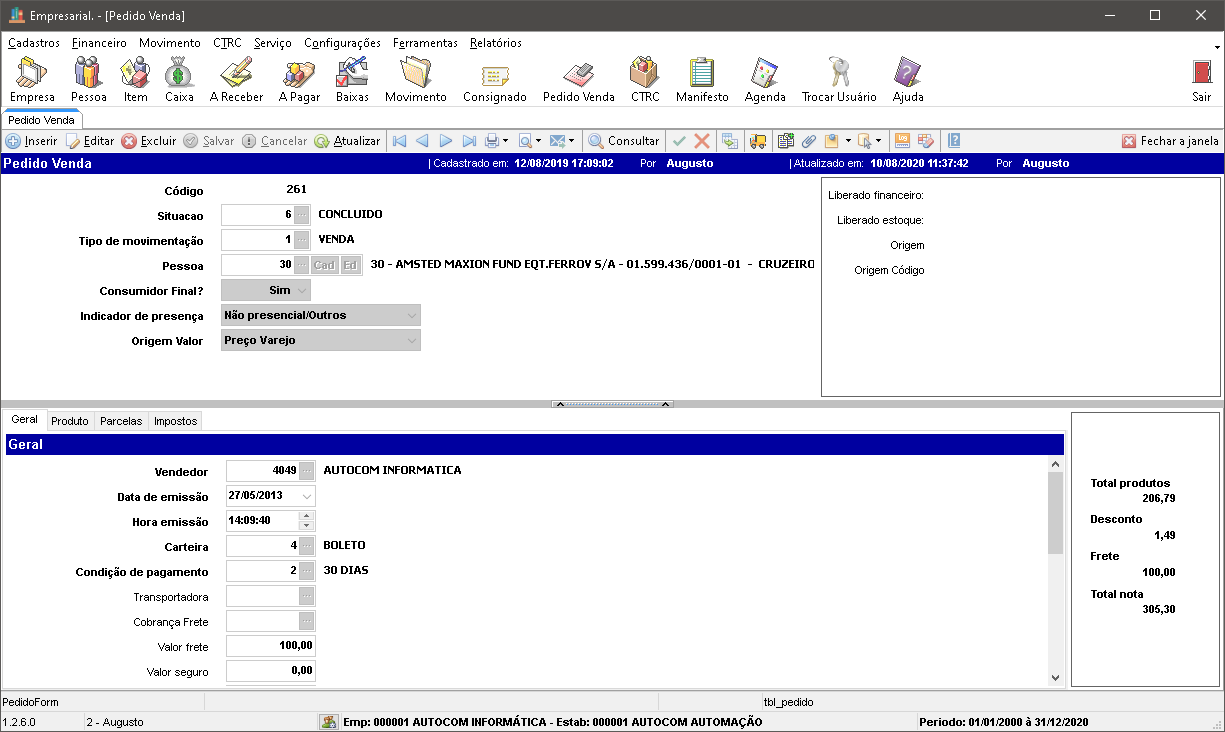Expand the Consumidor Final dropdown
This screenshot has width=1225, height=732.
pos(303,290)
